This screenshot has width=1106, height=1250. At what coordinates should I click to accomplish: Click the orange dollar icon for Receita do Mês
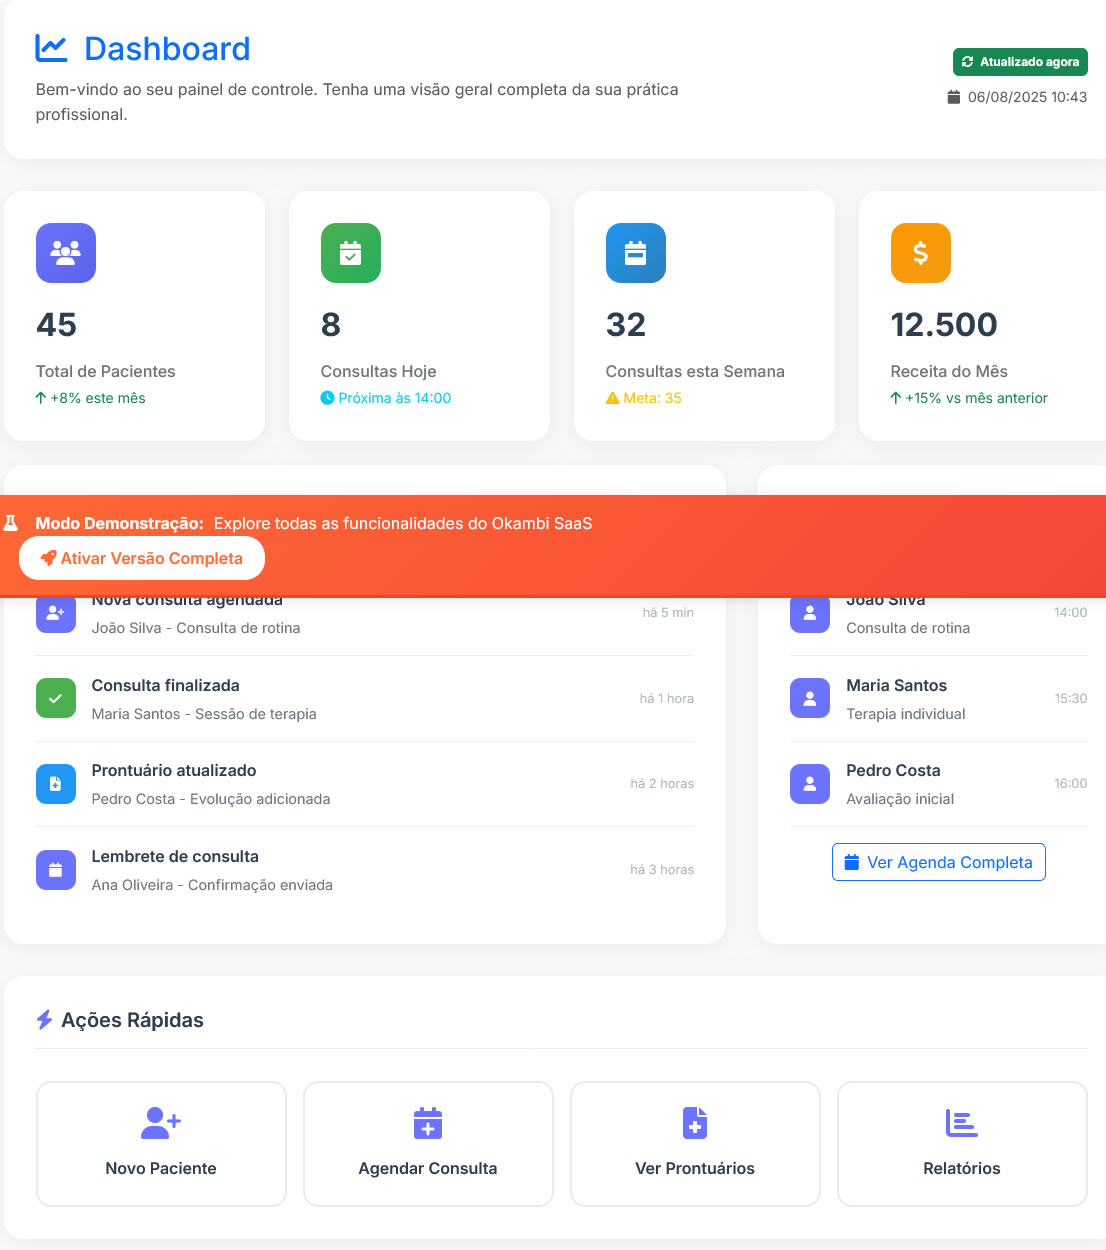[x=920, y=253]
